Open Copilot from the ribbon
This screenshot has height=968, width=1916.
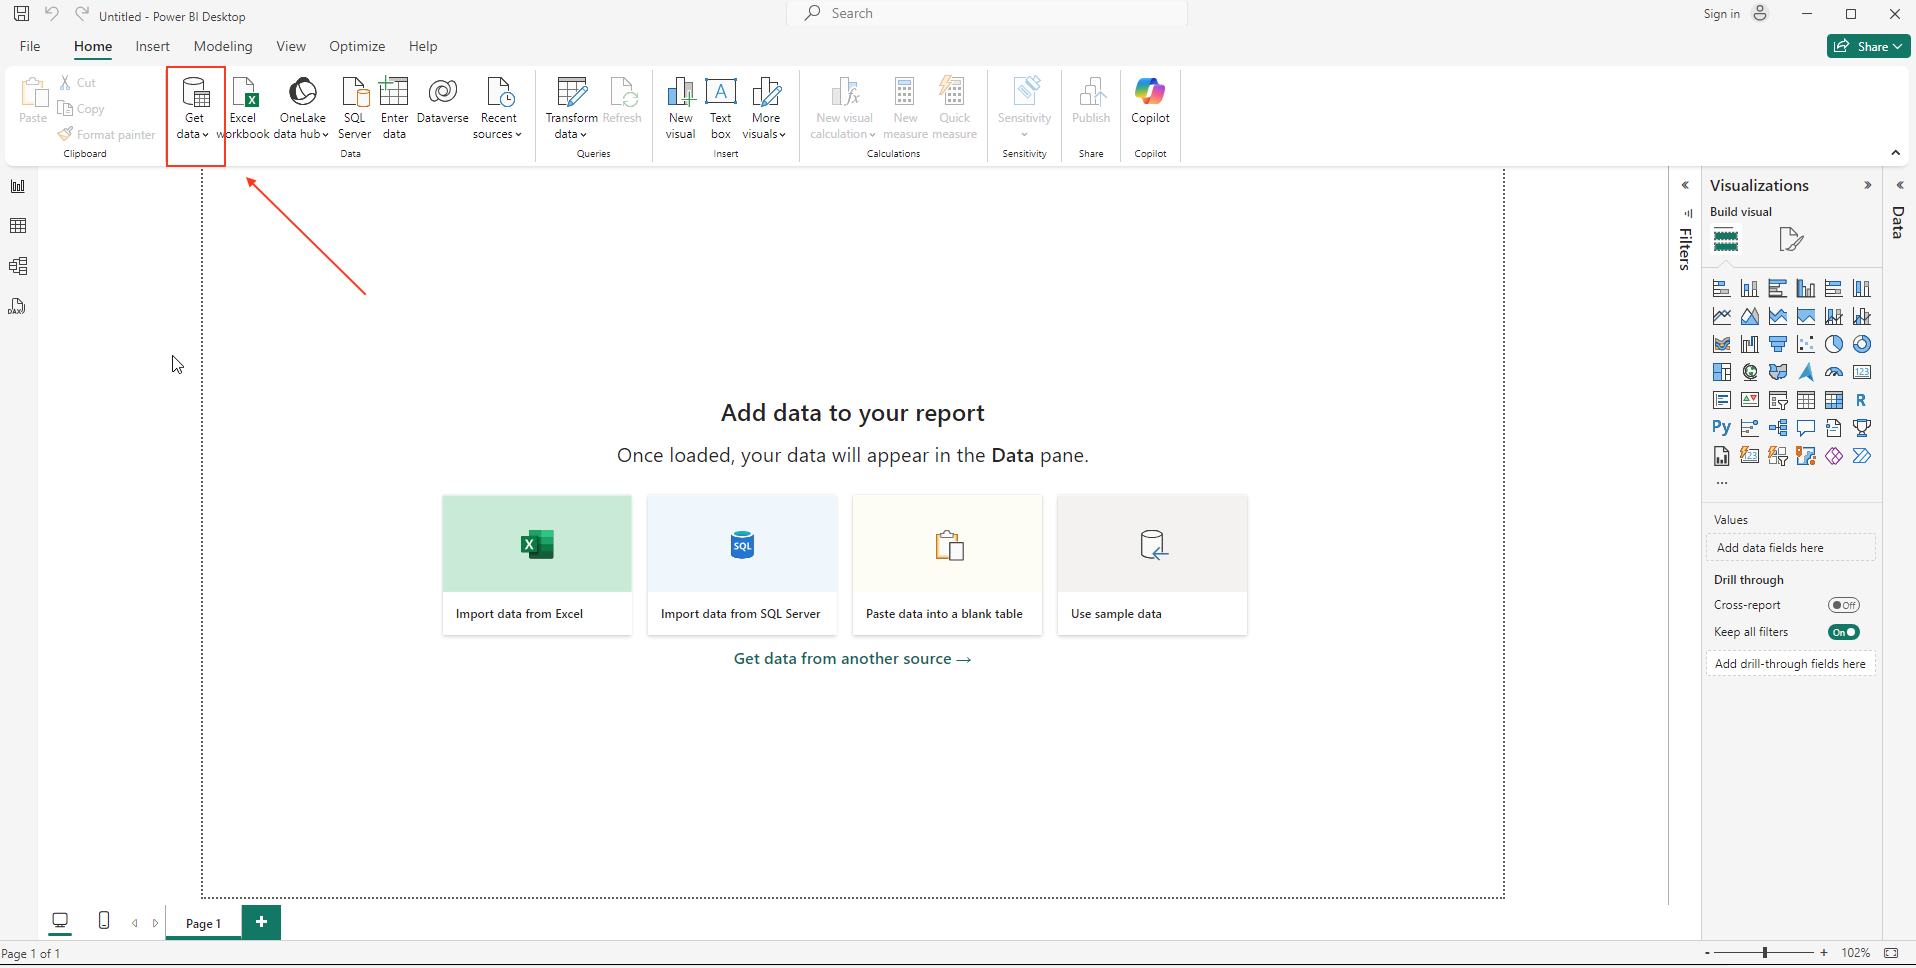[x=1151, y=105]
